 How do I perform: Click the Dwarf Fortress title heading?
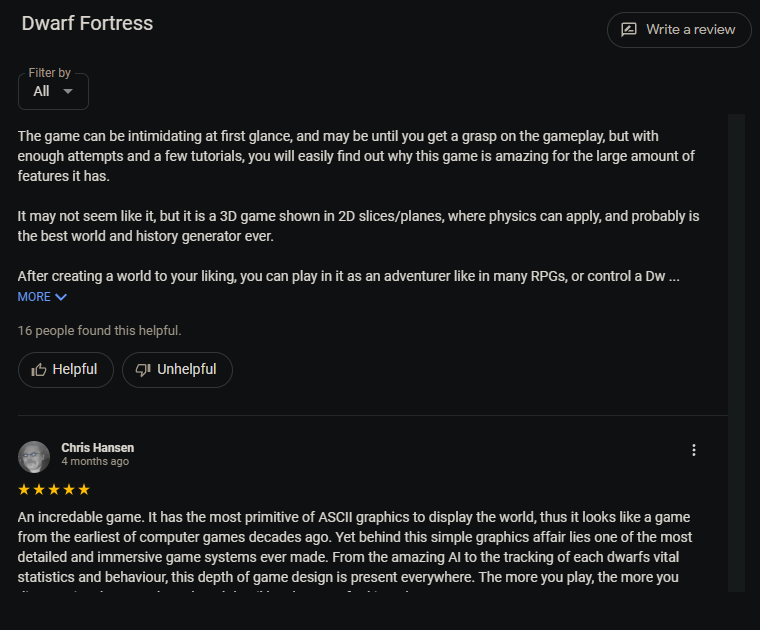click(87, 23)
